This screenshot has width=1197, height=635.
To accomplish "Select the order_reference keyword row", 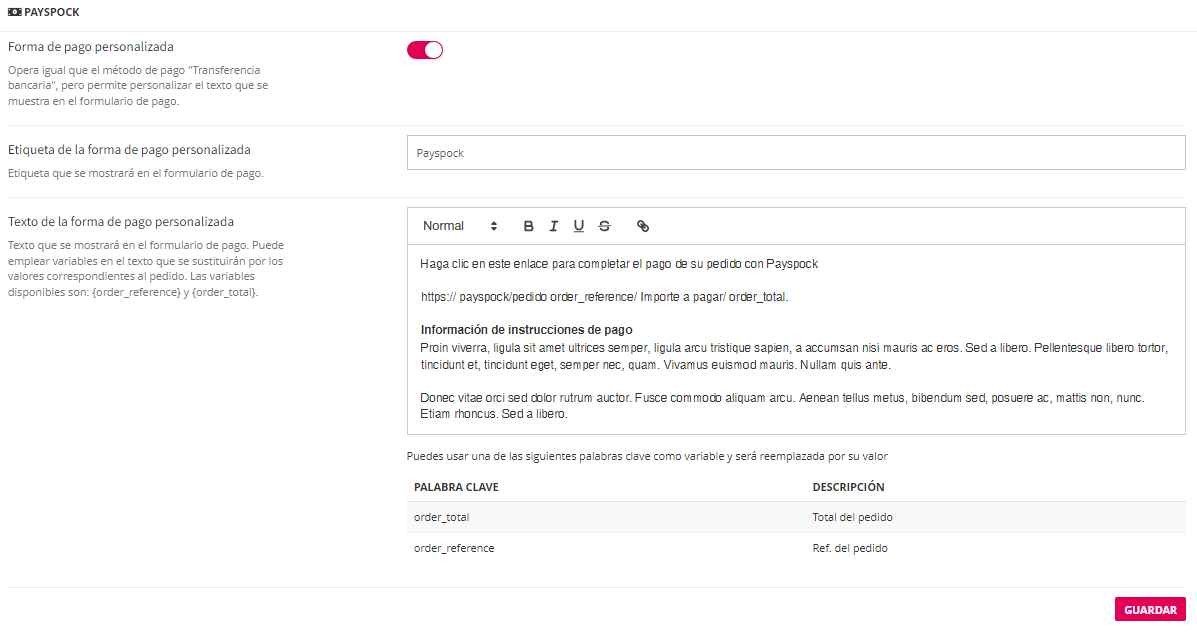I will point(454,548).
